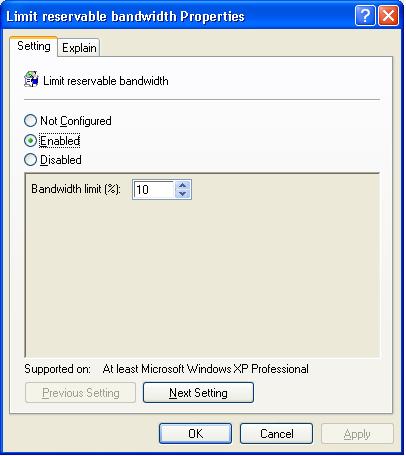Viewport: 406px width, 456px height.
Task: Switch to the Setting tab
Action: point(34,46)
